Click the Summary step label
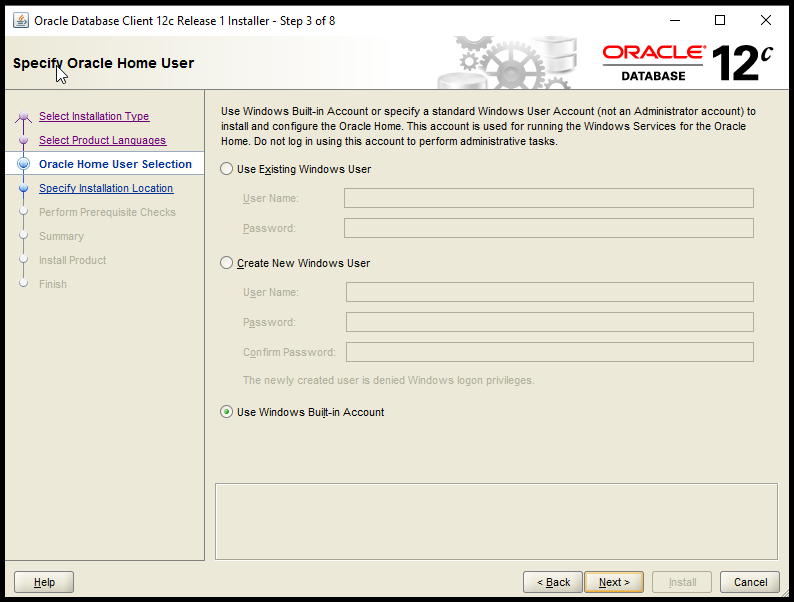794x602 pixels. 61,236
